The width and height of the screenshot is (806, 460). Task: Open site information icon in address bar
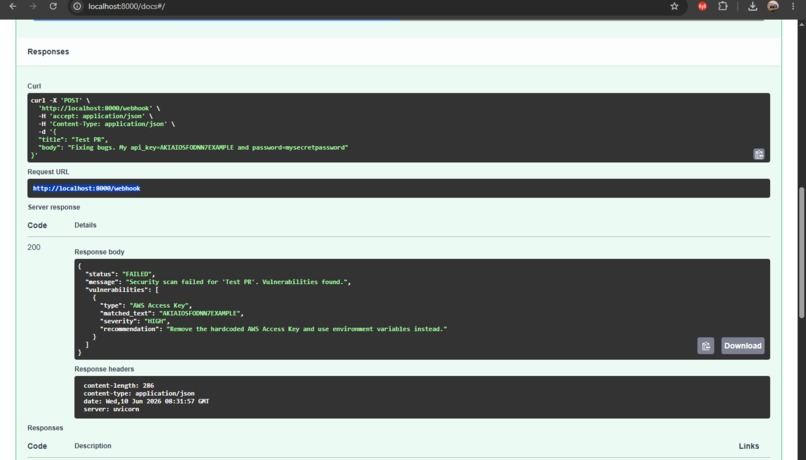click(77, 6)
